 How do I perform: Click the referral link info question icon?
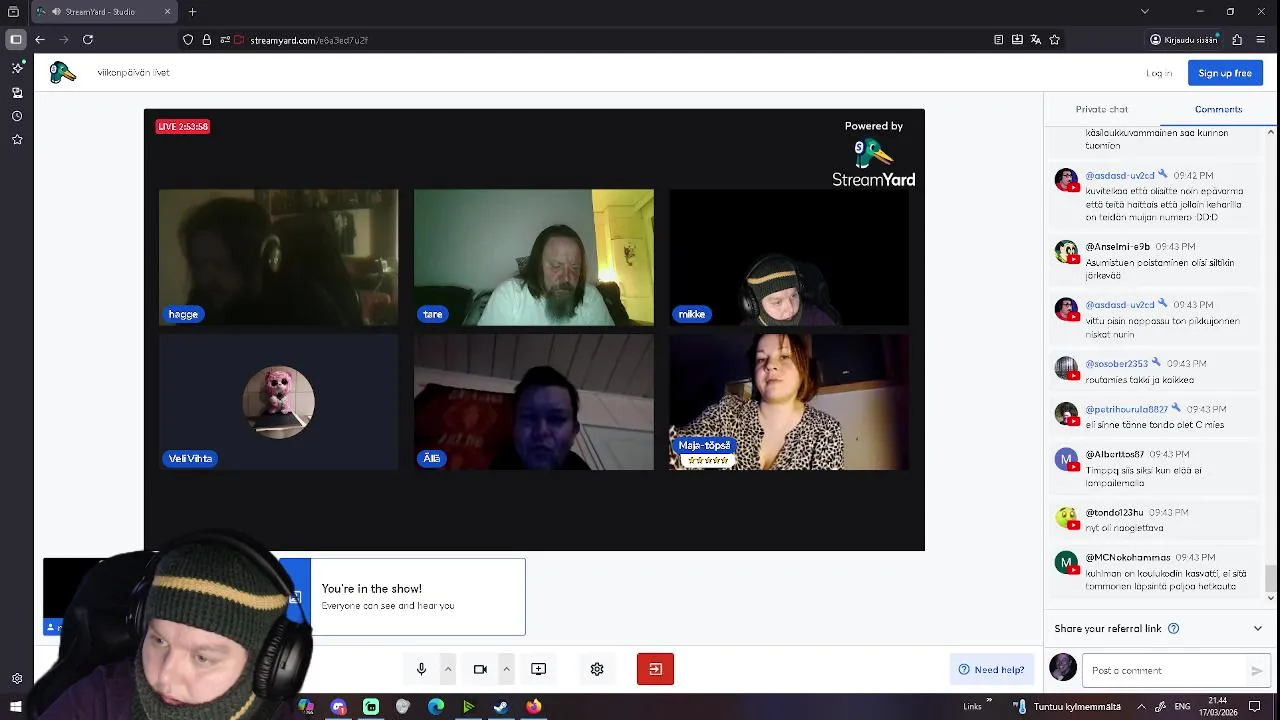pyautogui.click(x=1174, y=629)
